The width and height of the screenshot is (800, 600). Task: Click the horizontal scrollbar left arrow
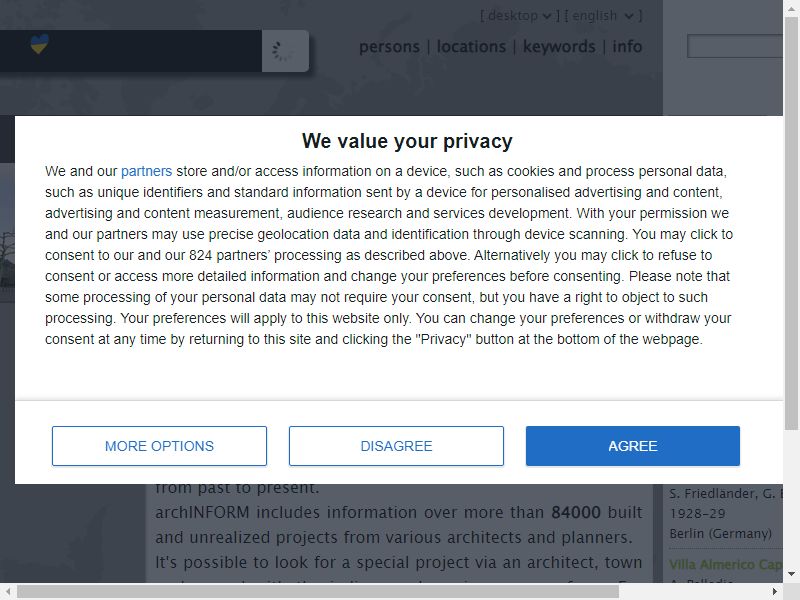click(8, 591)
